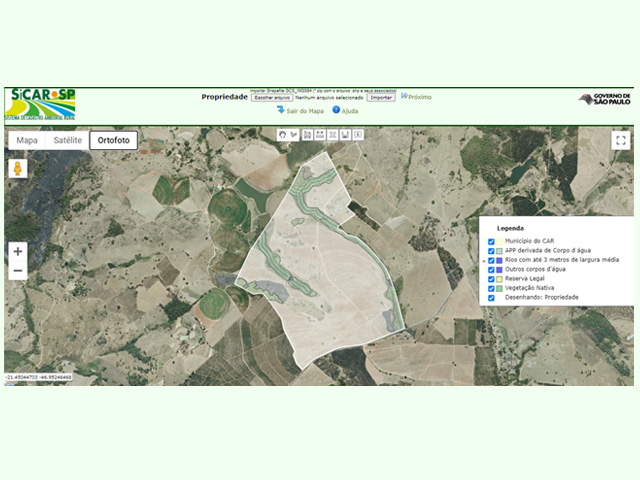Switch to the Mapa view tab

click(26, 140)
